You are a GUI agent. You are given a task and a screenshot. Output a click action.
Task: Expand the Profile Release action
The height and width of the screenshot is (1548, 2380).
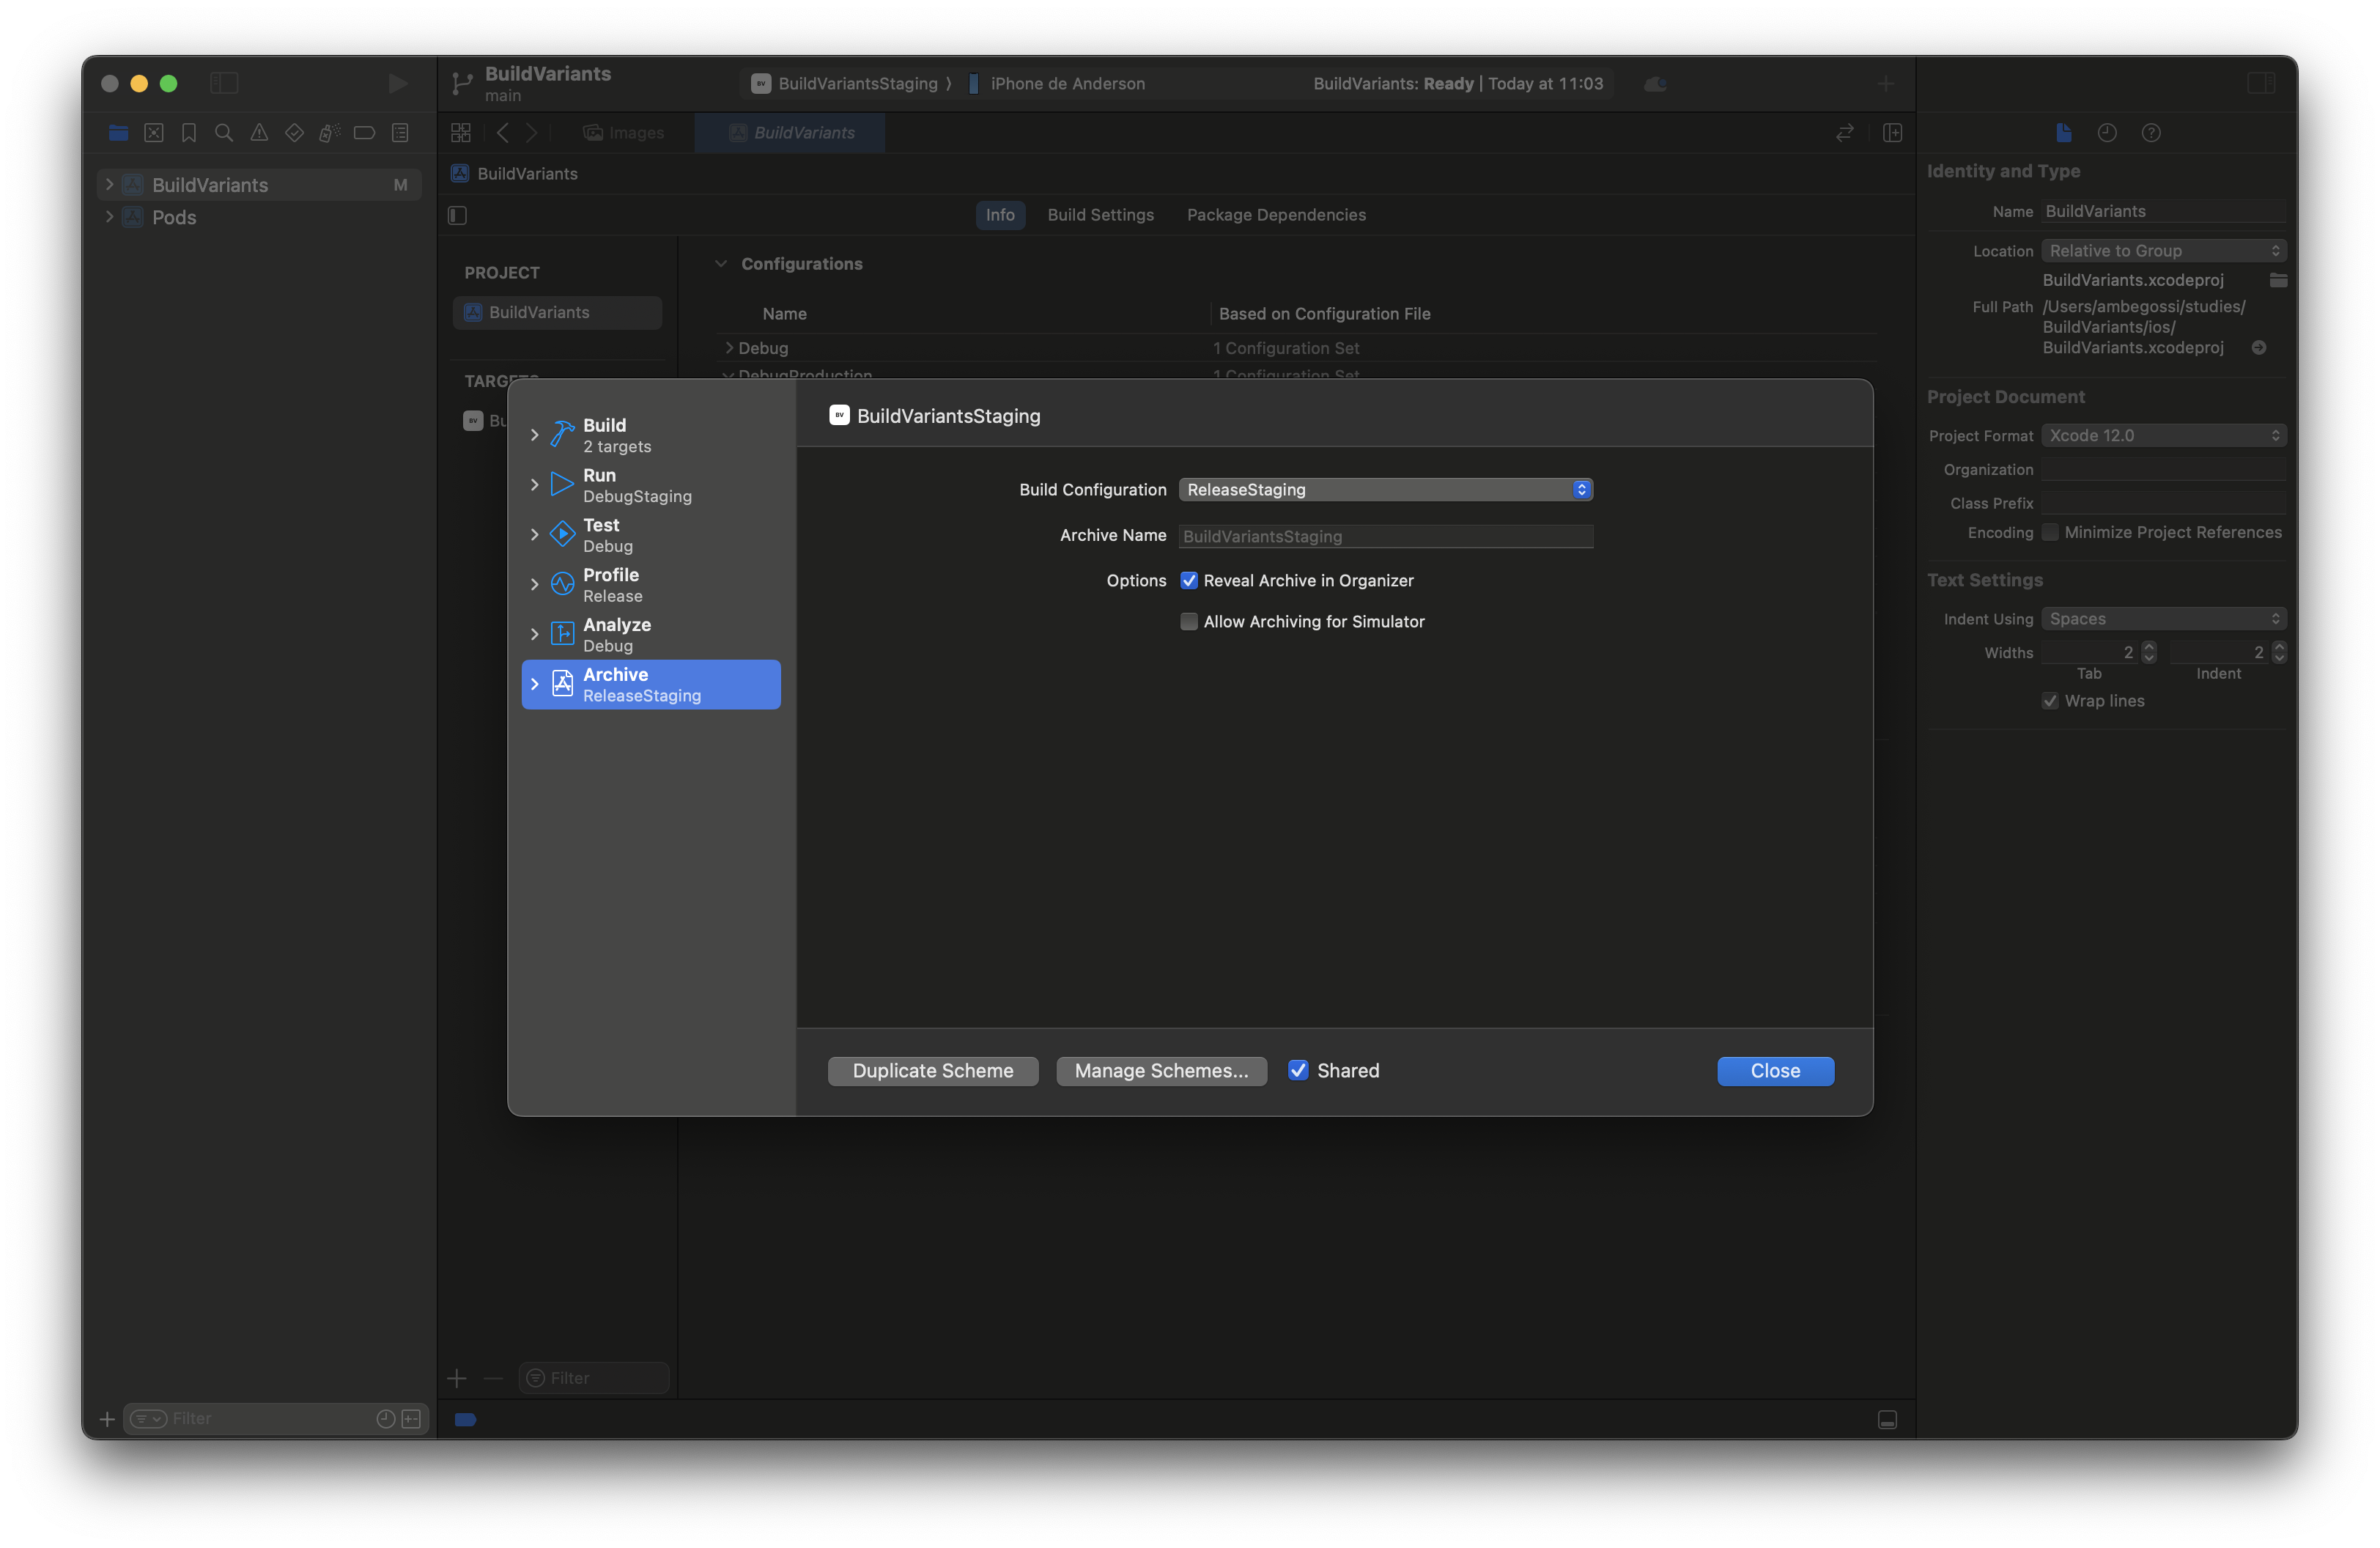(534, 585)
